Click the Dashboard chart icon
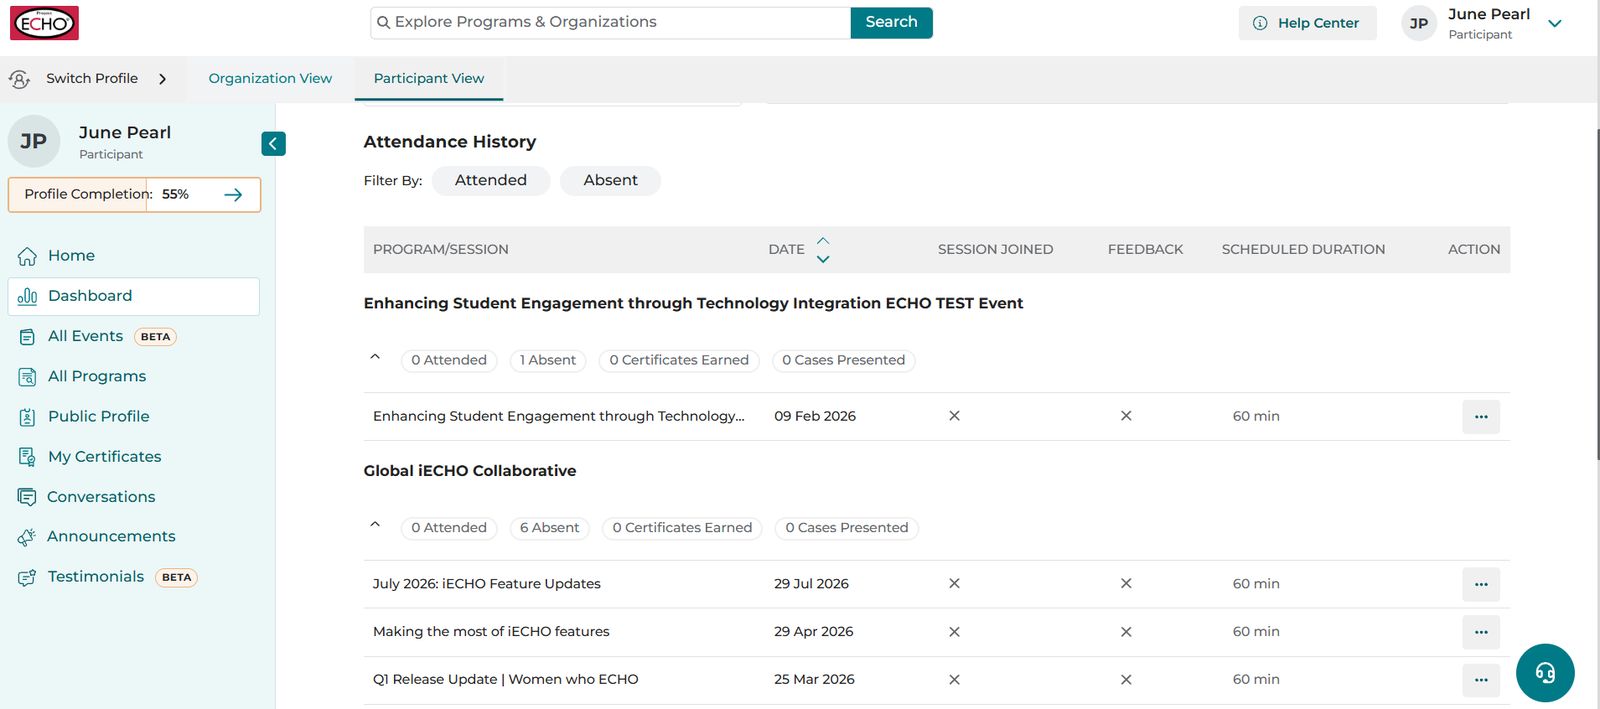The width and height of the screenshot is (1600, 709). pyautogui.click(x=27, y=296)
